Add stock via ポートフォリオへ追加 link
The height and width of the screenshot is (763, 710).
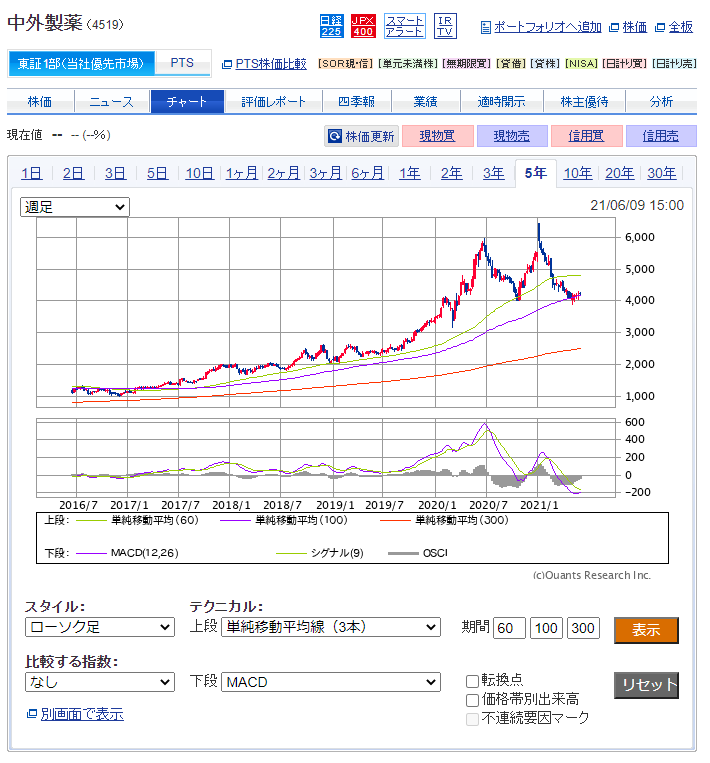[547, 27]
